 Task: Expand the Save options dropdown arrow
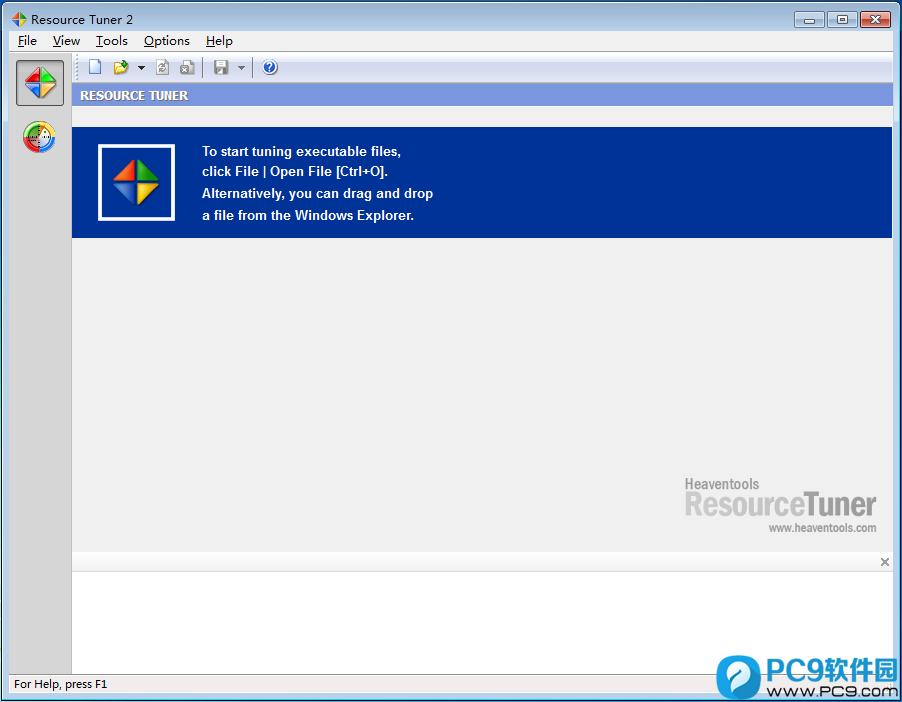[242, 68]
